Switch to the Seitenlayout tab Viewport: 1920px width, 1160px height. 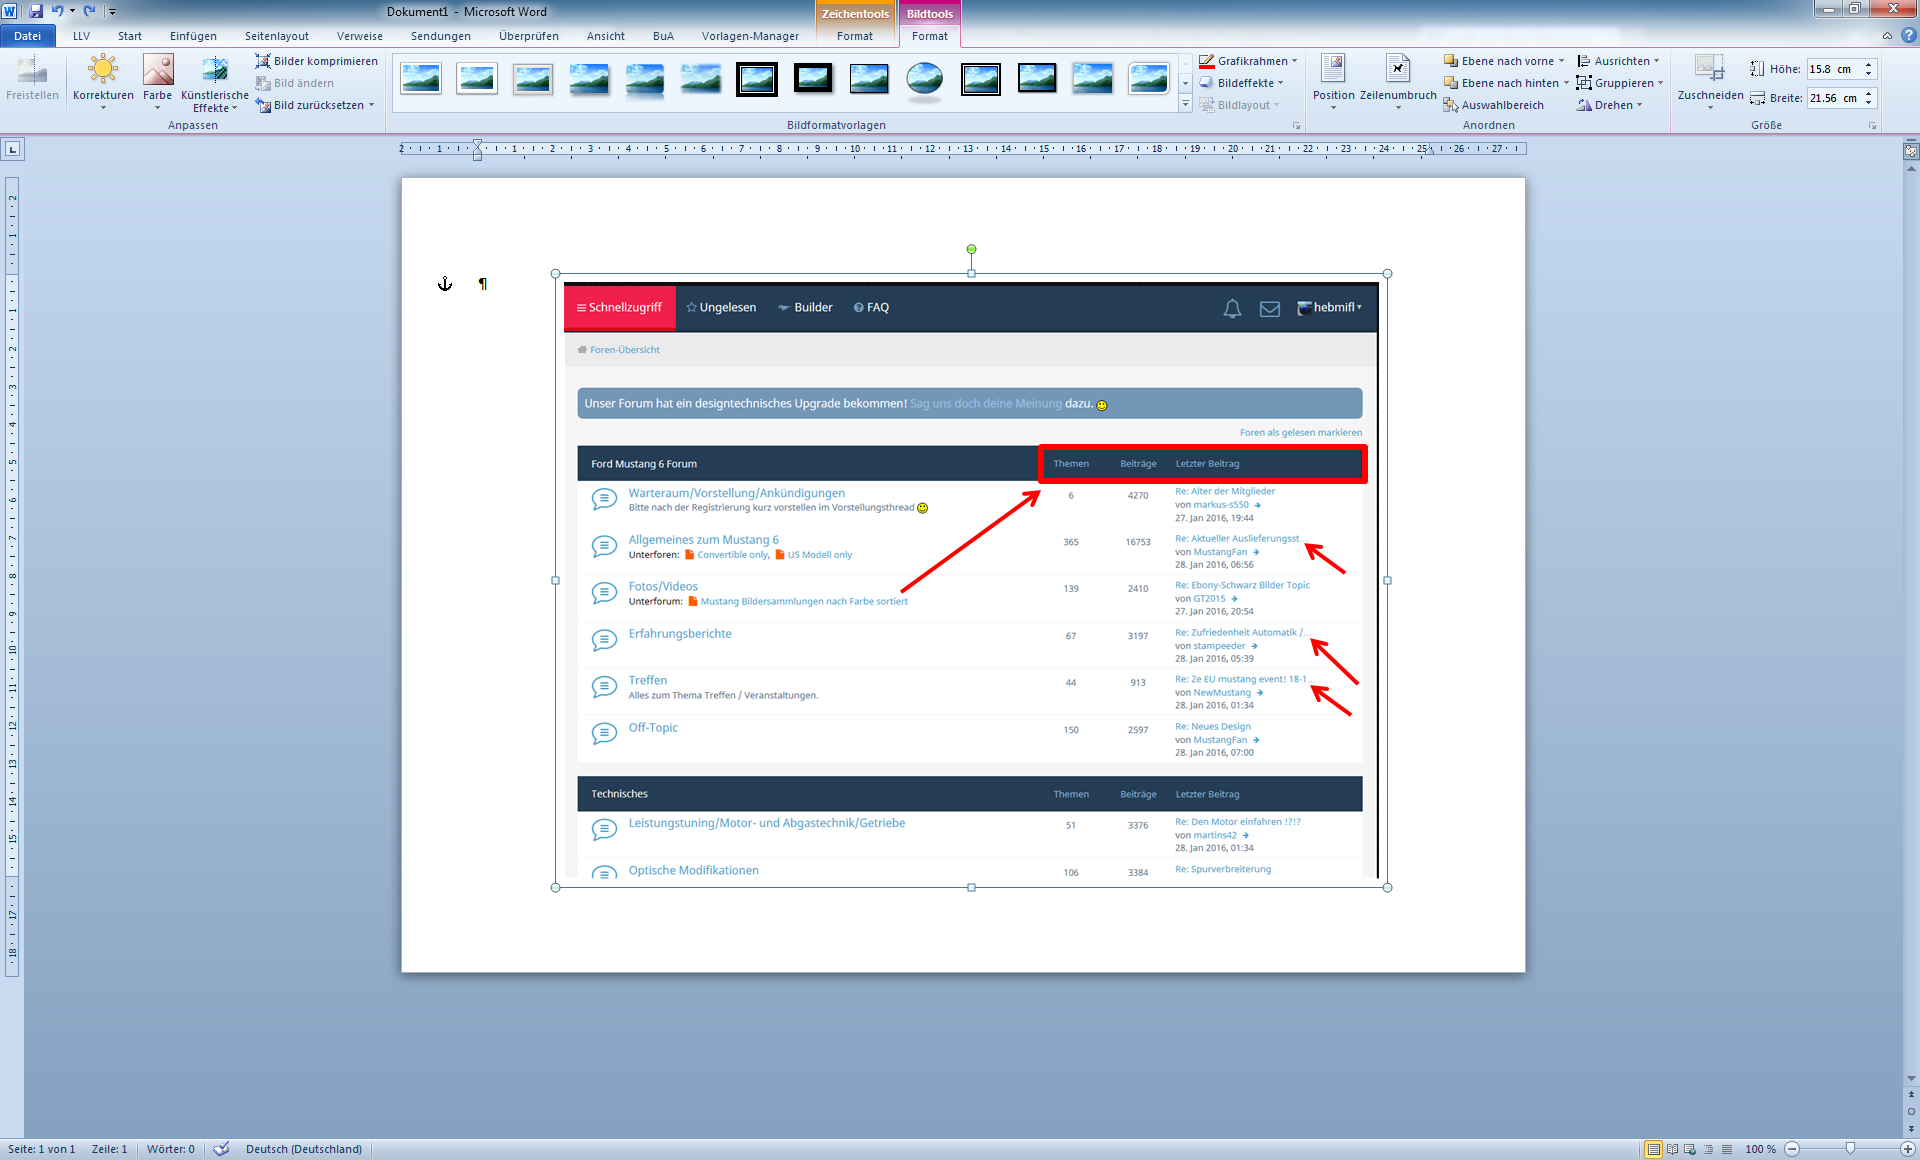277,36
